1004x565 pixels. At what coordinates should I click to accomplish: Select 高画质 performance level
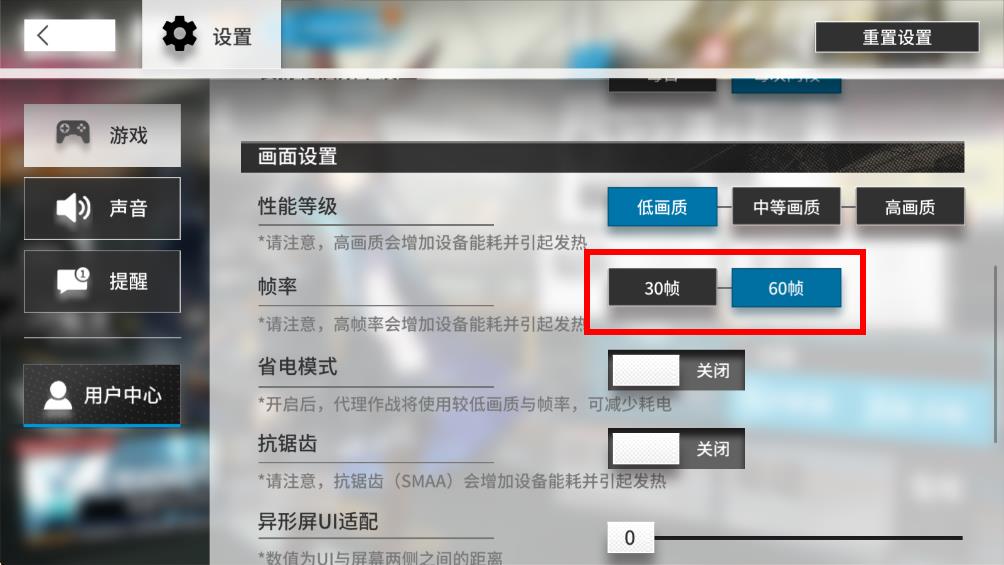click(910, 206)
